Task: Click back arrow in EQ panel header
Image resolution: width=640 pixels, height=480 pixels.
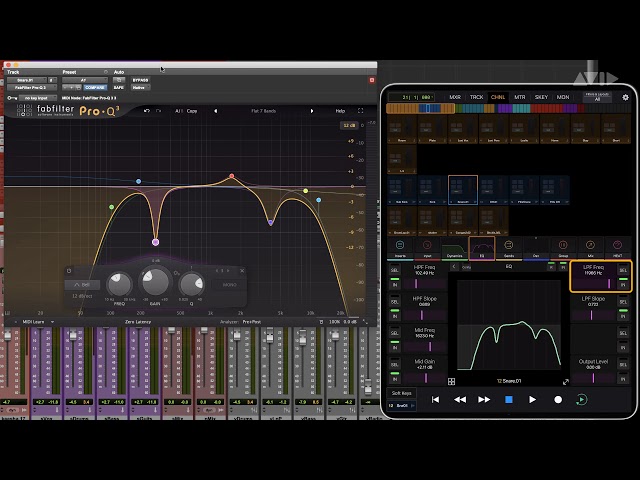Action: [x=454, y=267]
